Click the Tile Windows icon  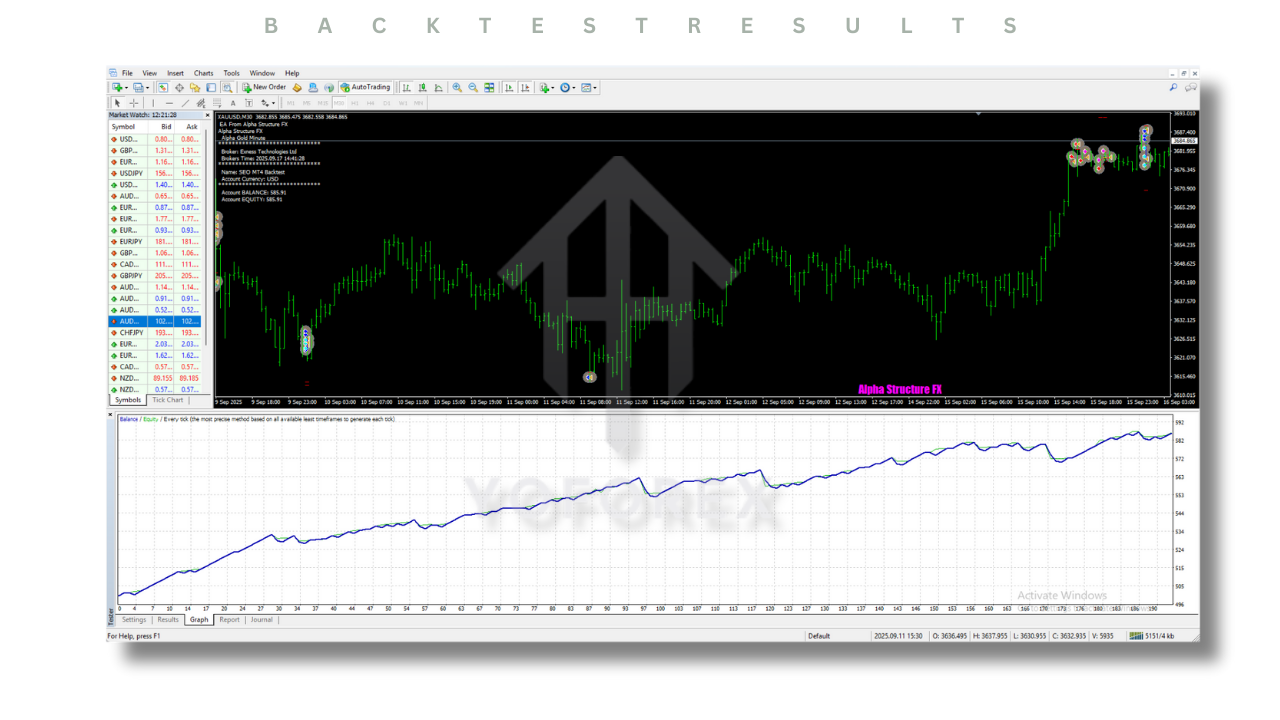coord(489,88)
